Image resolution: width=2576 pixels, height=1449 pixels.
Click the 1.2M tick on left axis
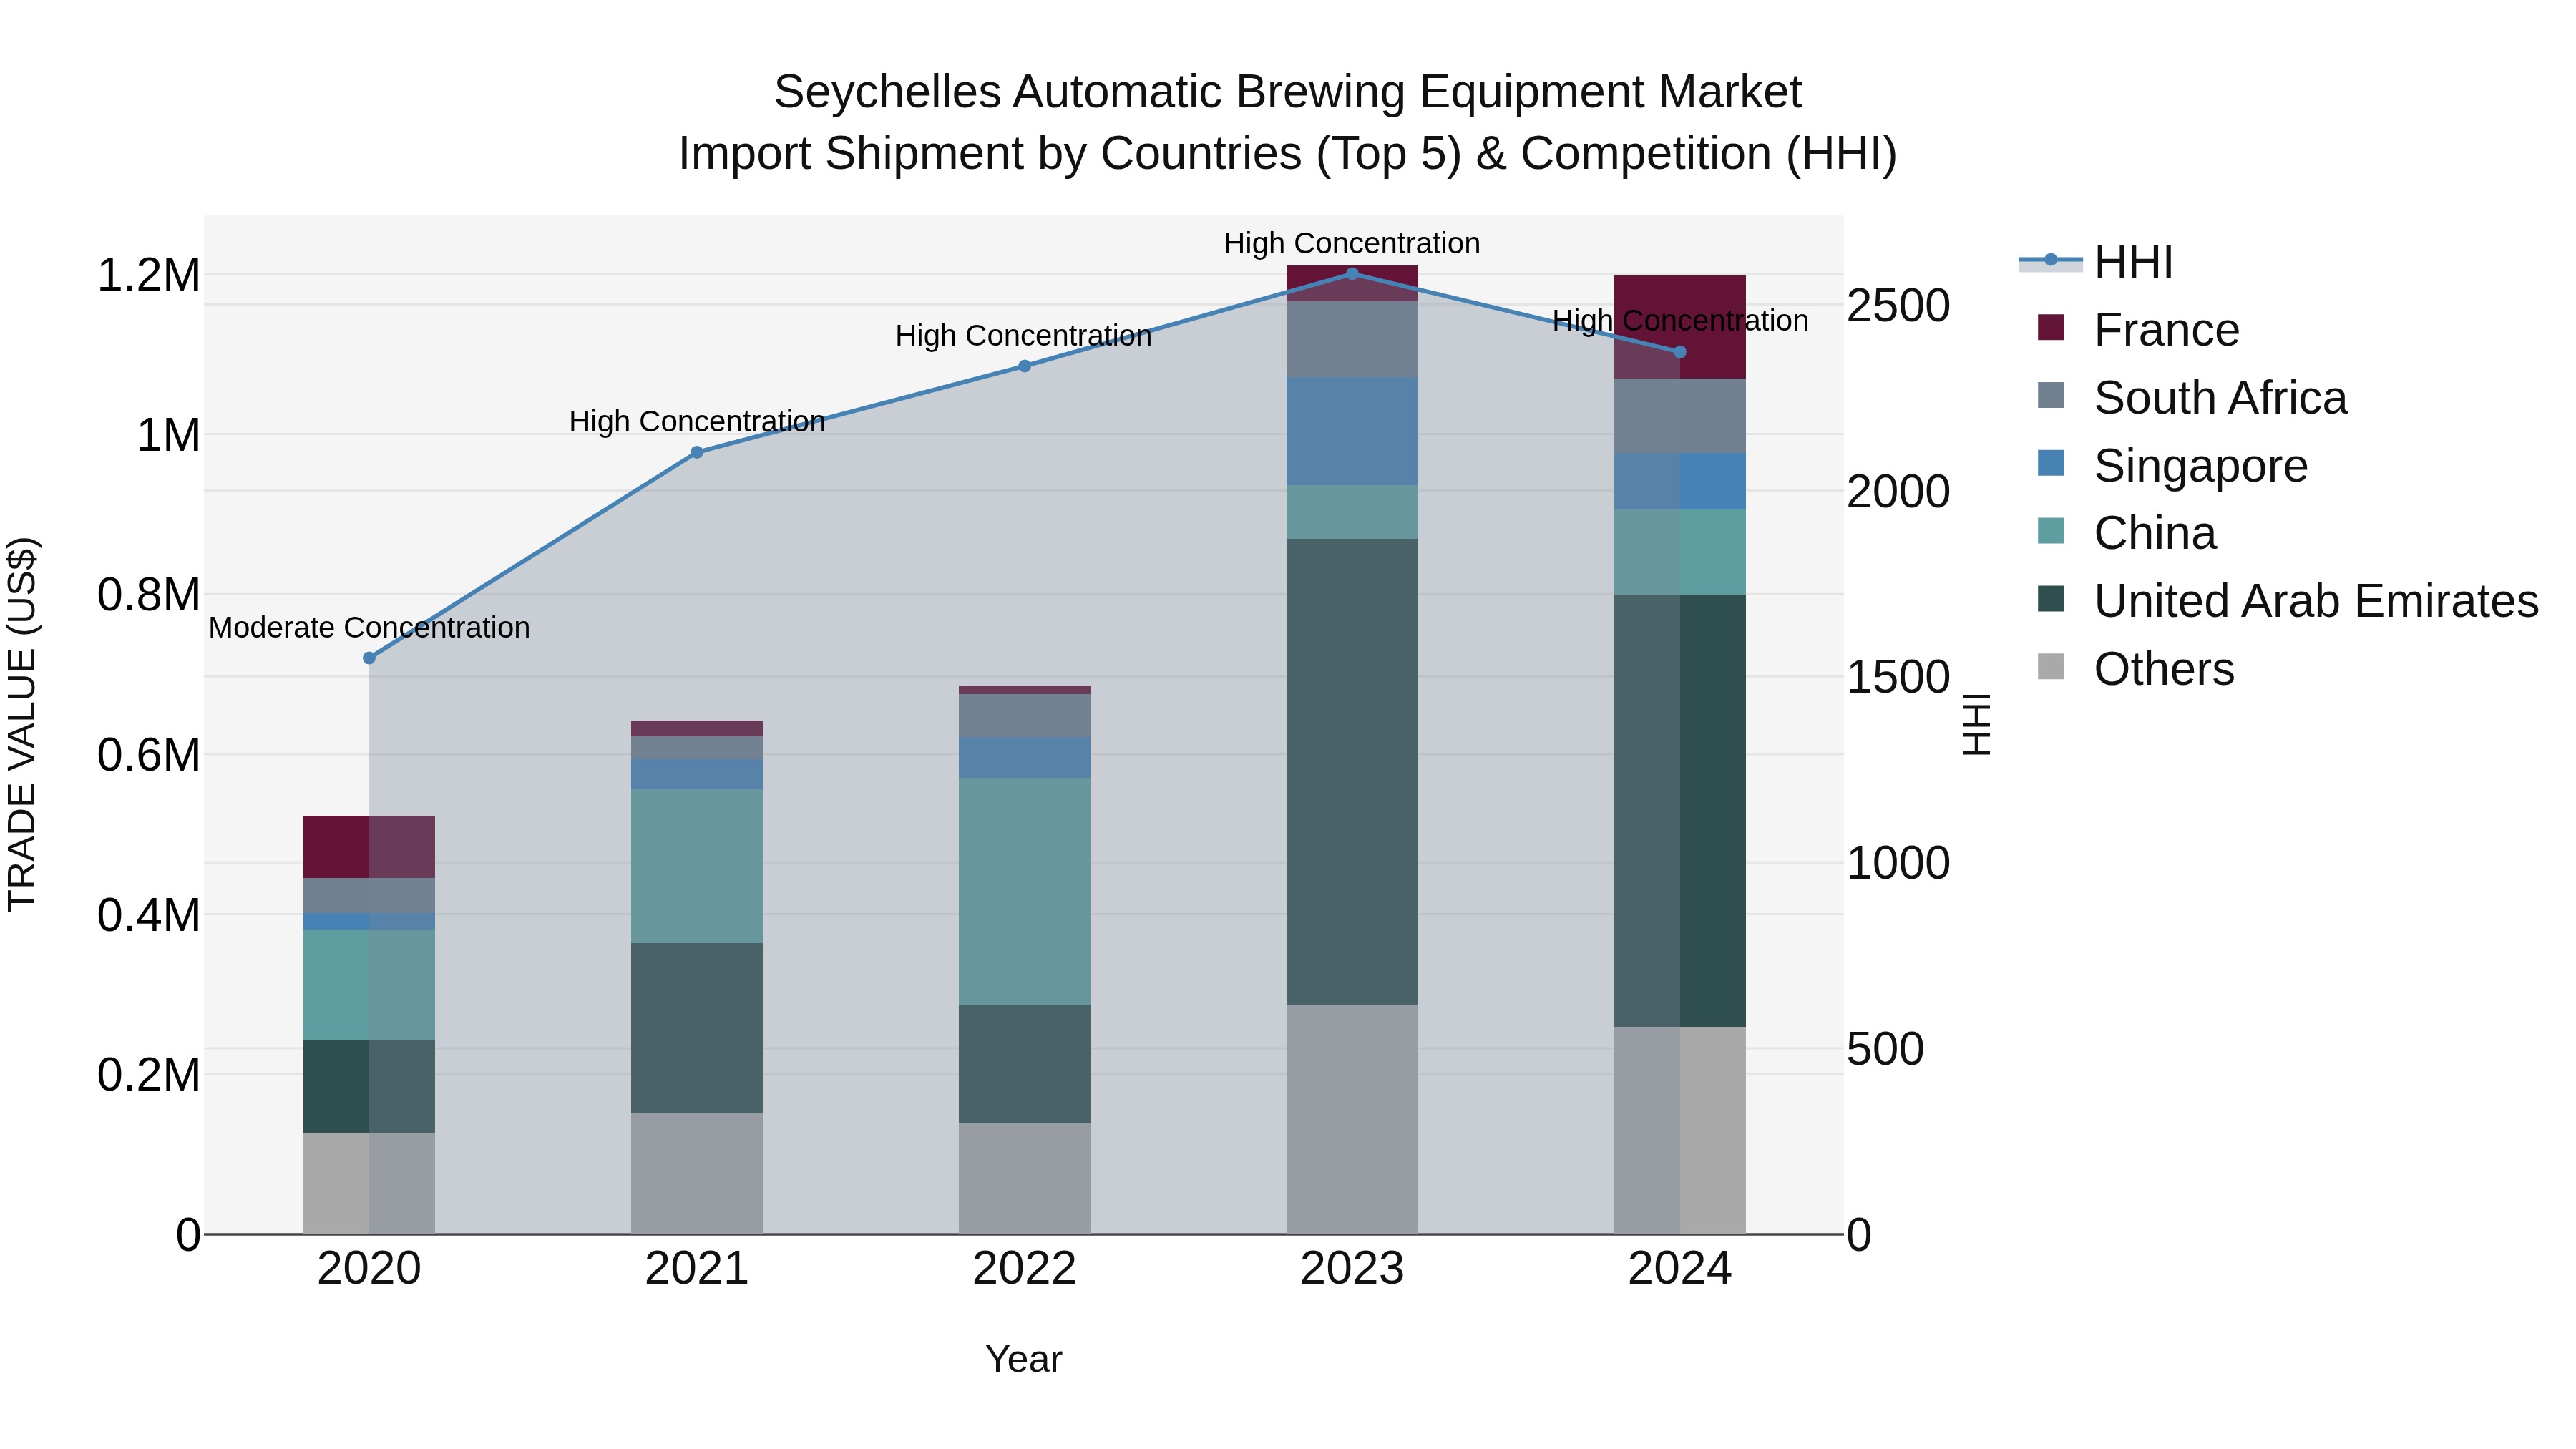(x=149, y=275)
